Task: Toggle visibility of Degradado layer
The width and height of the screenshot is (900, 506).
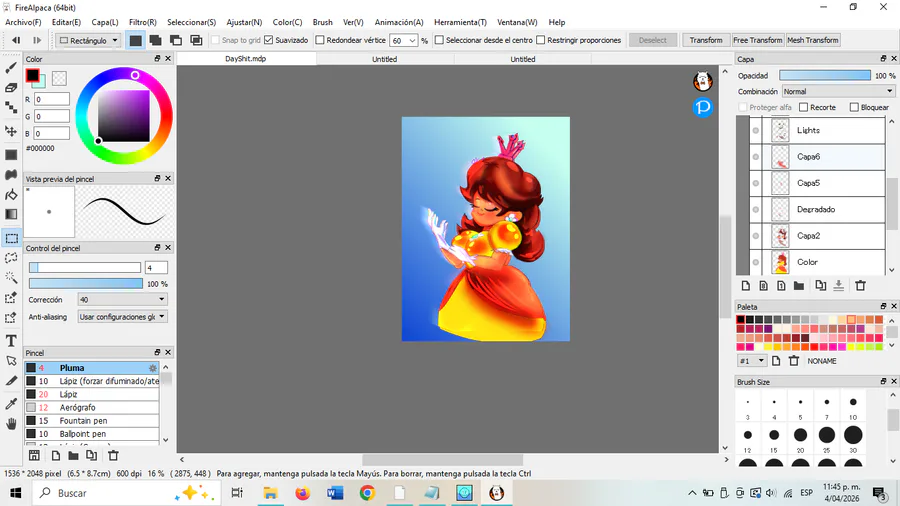Action: pyautogui.click(x=756, y=209)
